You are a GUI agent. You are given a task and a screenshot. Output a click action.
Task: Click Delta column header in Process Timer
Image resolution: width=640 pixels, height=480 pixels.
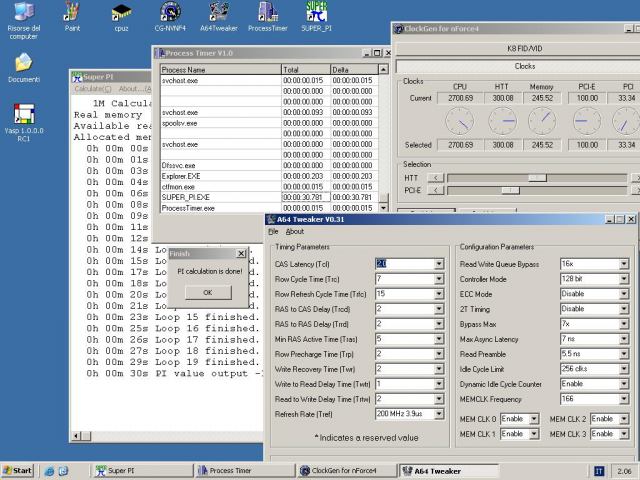coord(354,70)
